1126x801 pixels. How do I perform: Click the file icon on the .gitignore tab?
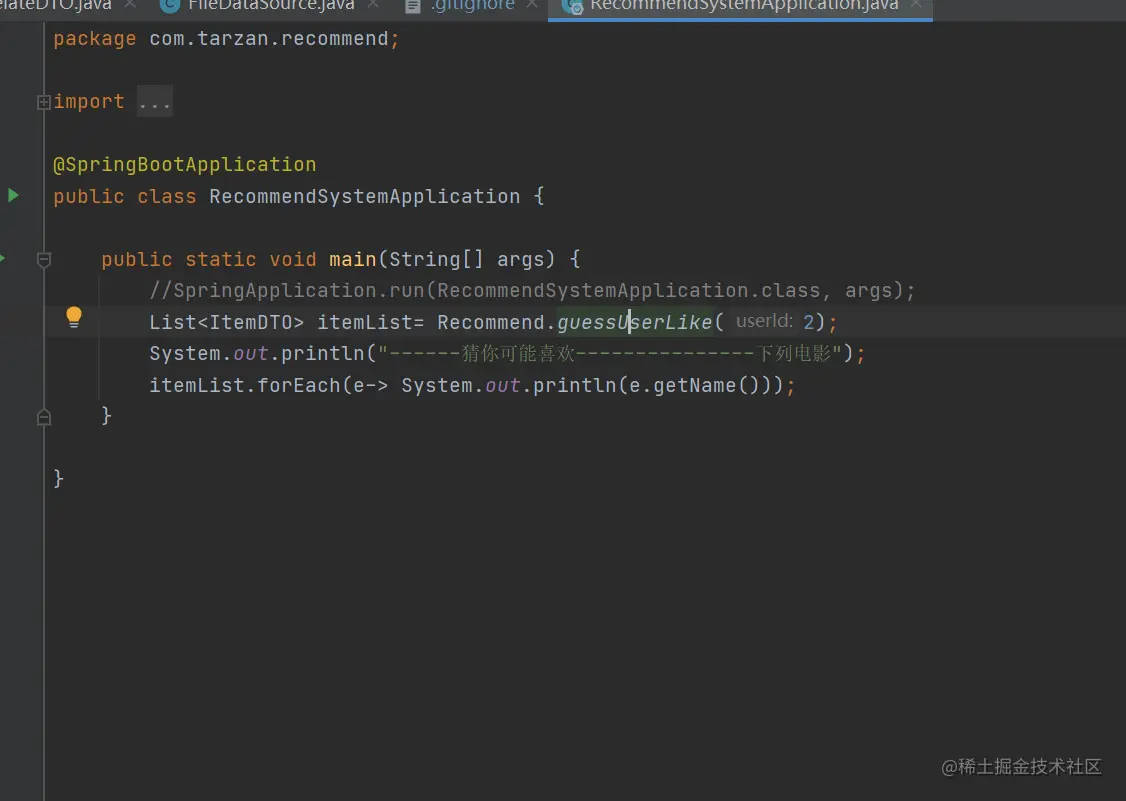click(413, 6)
